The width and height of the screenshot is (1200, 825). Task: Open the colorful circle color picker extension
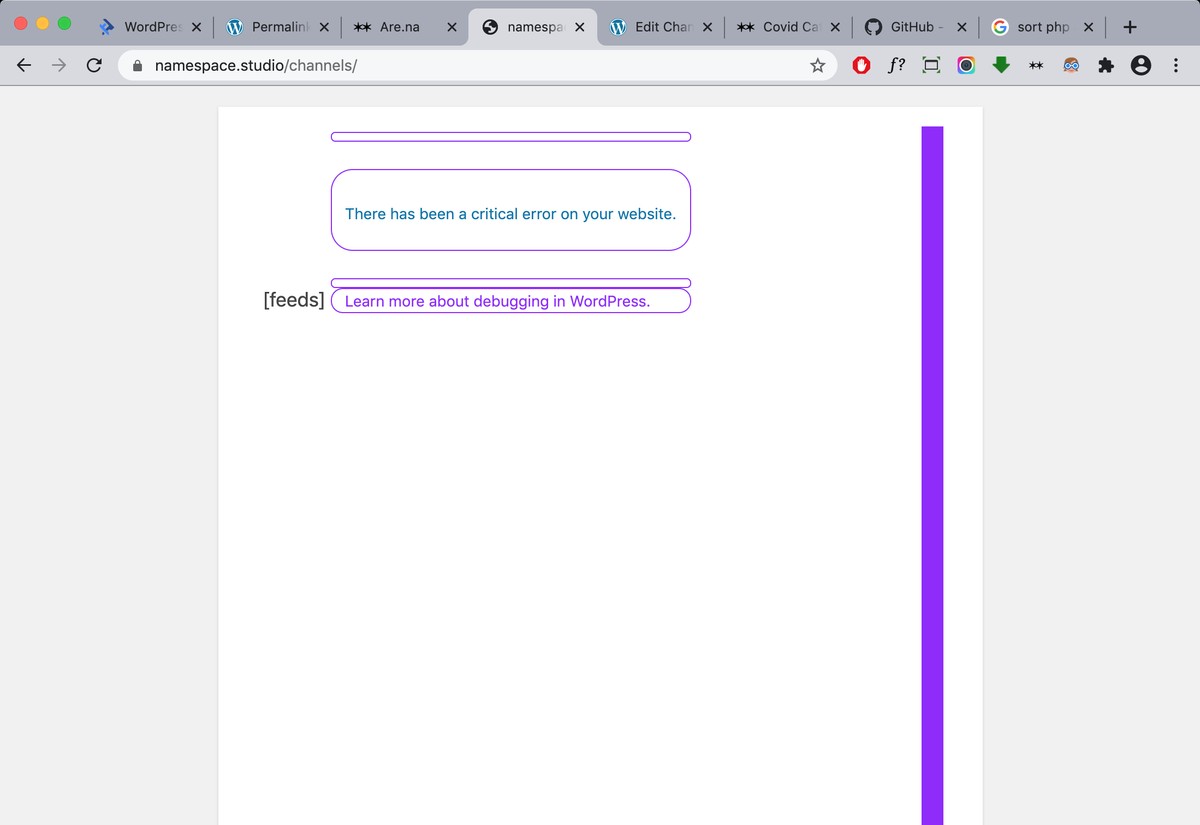click(966, 66)
